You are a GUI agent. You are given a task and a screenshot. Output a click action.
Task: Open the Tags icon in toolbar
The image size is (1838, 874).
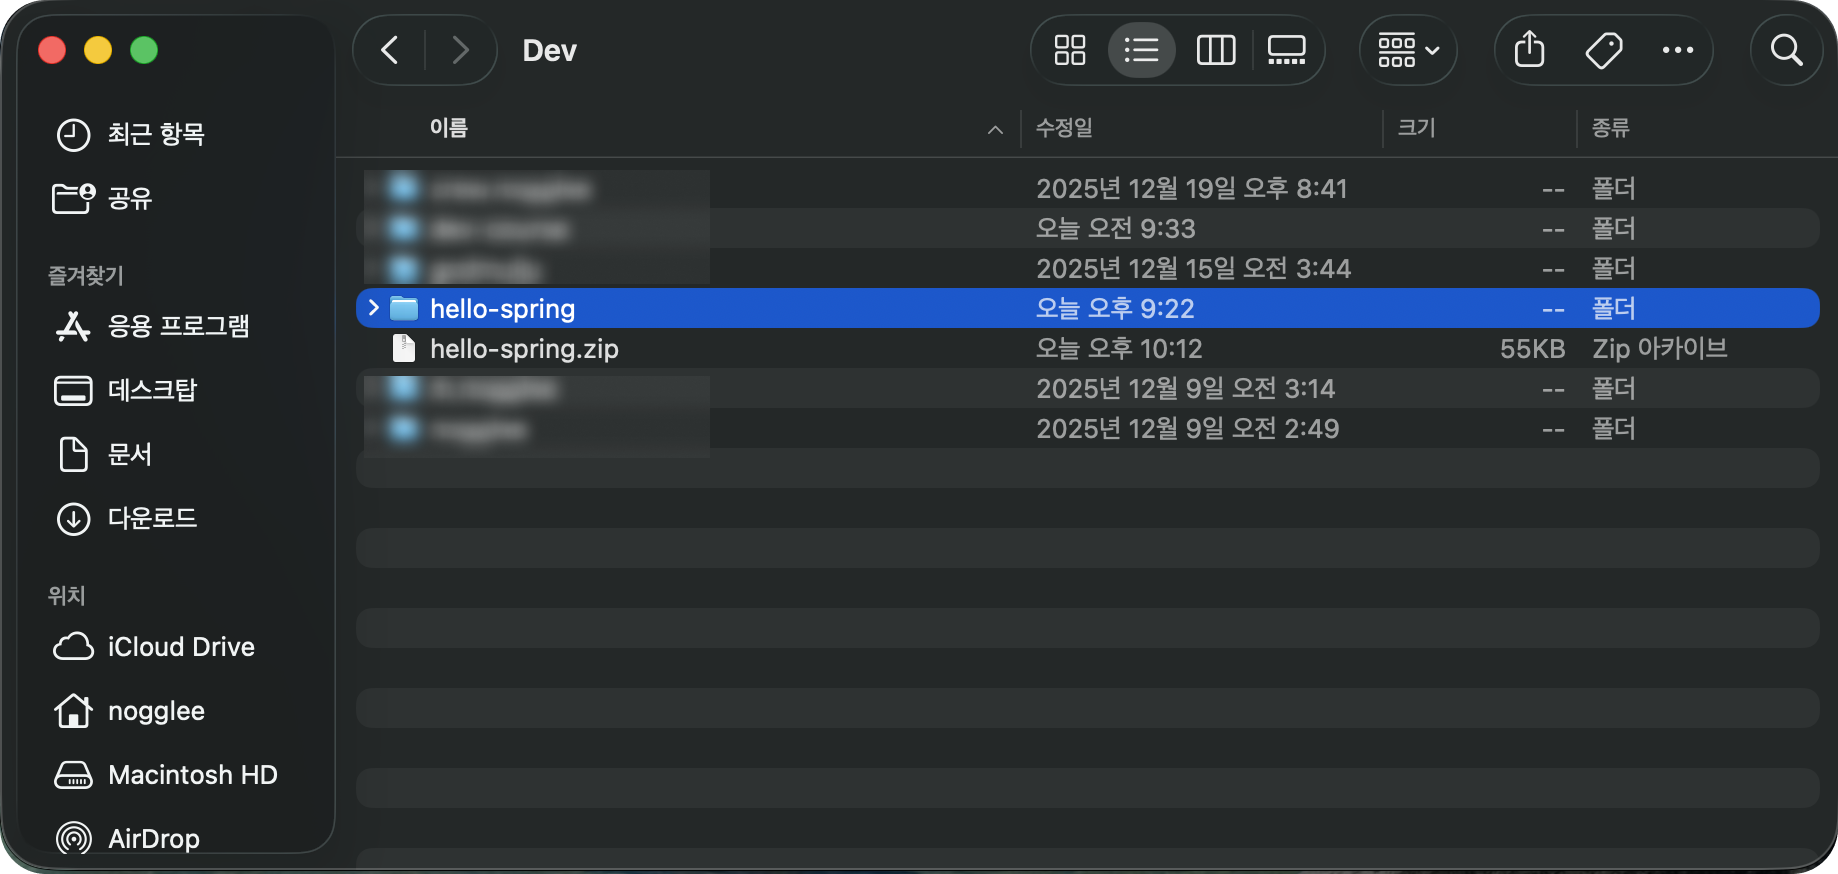click(1603, 50)
